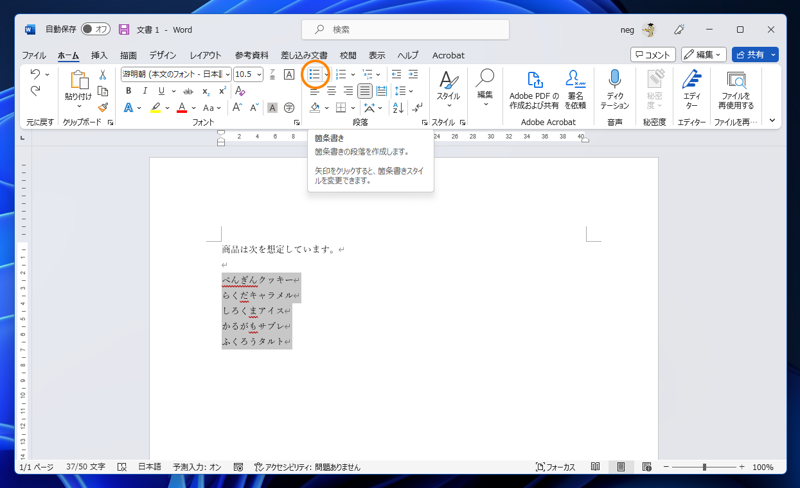Click the Text Effects blue A icon
This screenshot has height=488, width=800.
coord(129,108)
